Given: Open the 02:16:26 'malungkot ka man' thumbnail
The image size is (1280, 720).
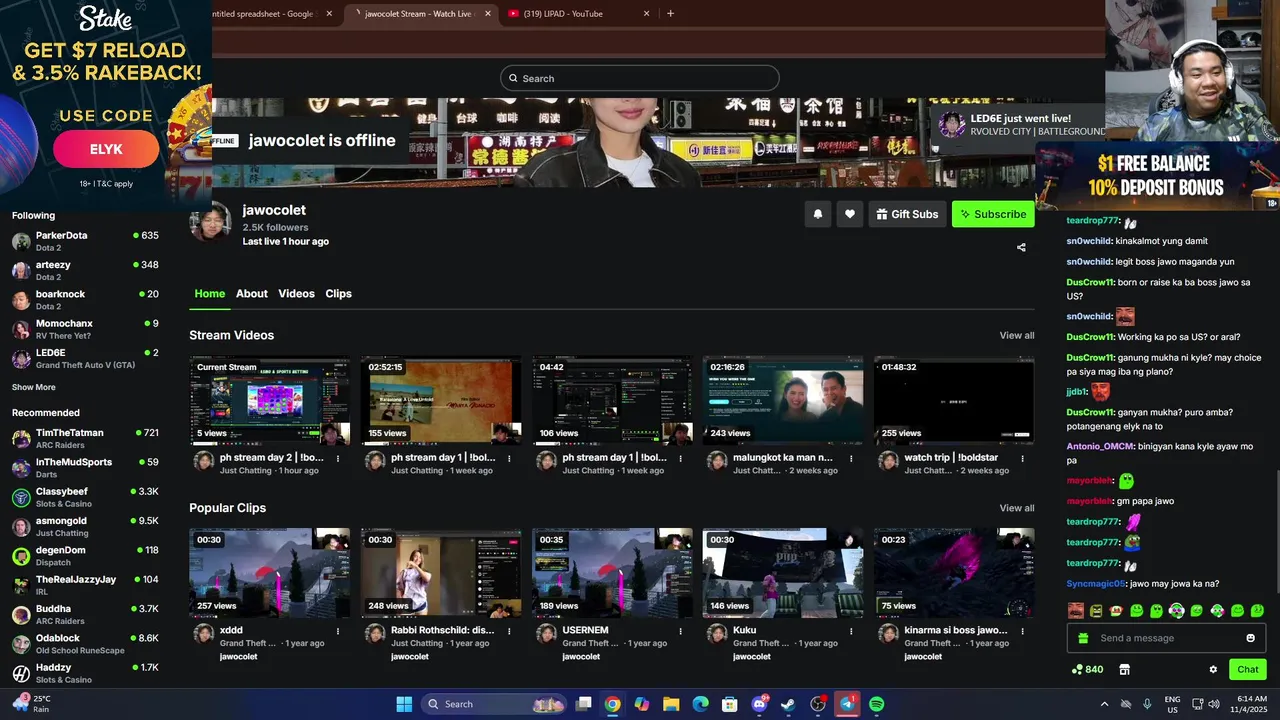Looking at the screenshot, I should click(x=783, y=400).
